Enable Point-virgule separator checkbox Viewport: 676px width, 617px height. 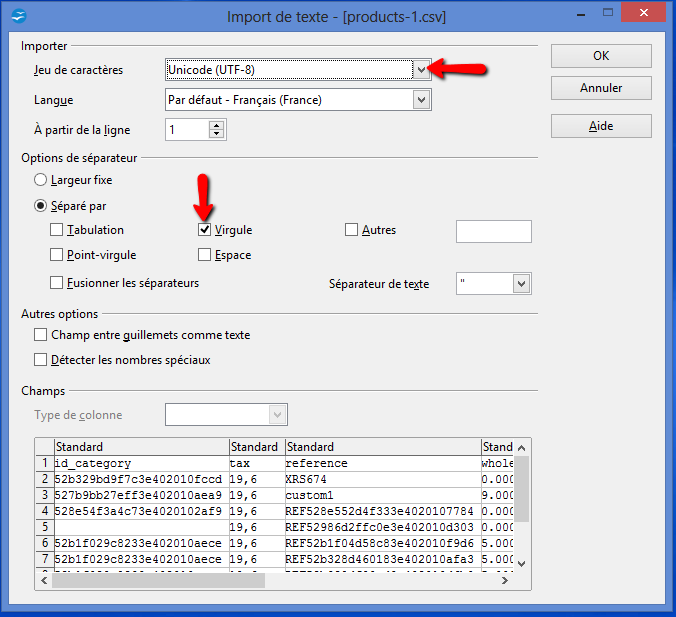click(x=56, y=255)
